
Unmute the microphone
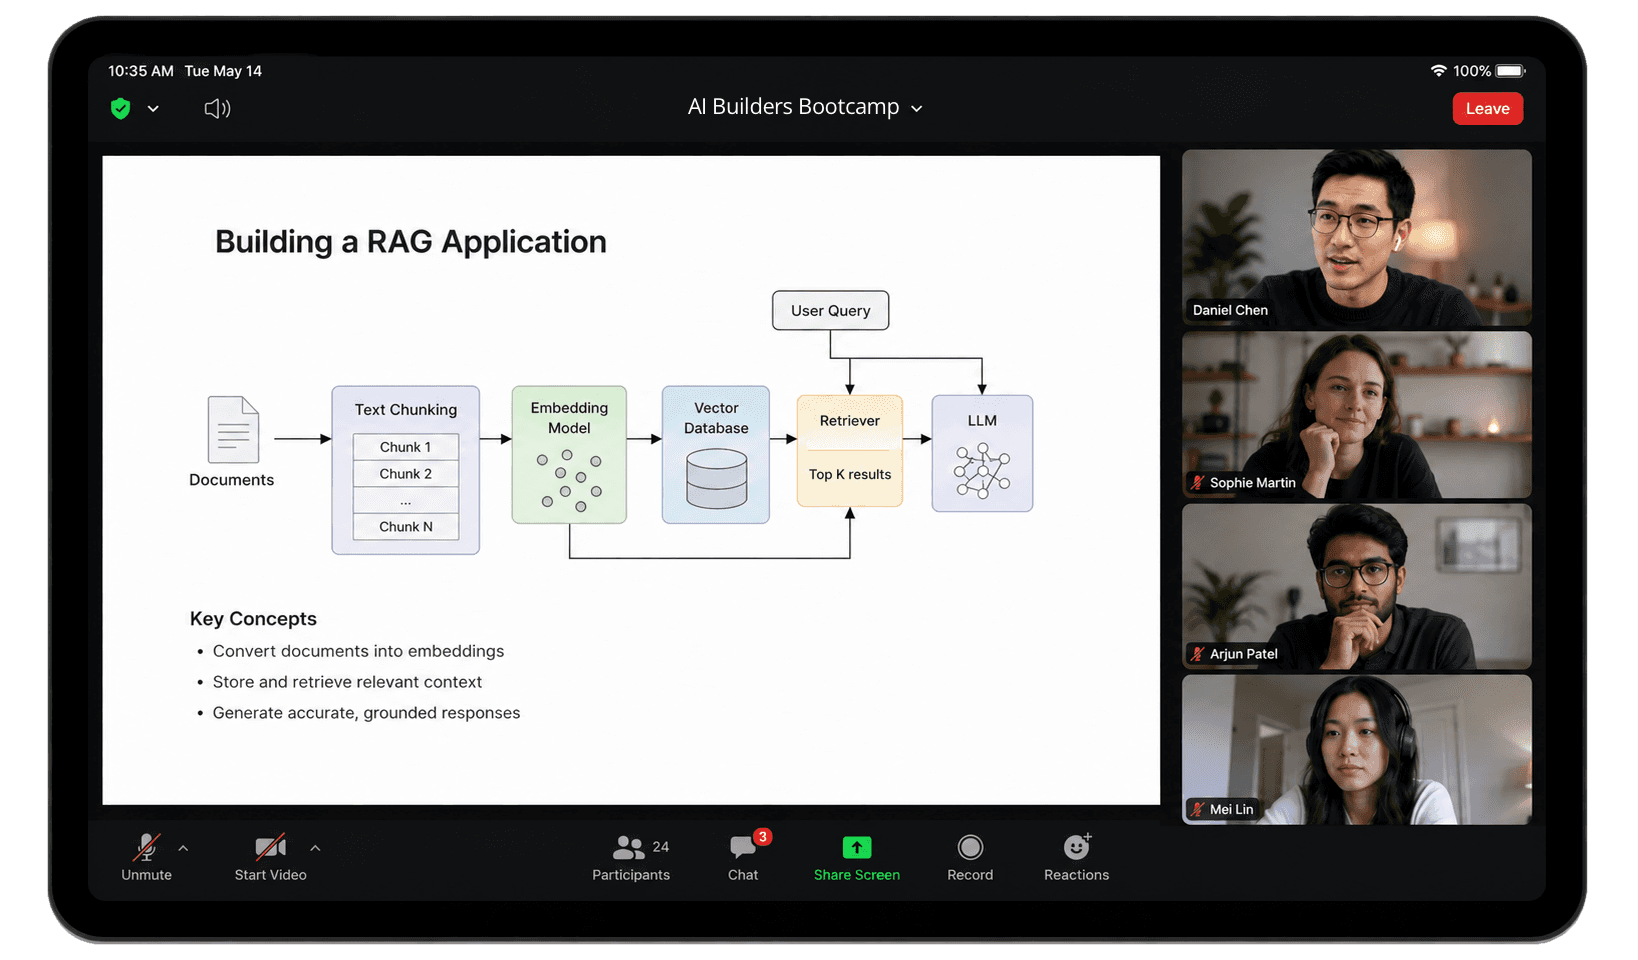click(147, 857)
